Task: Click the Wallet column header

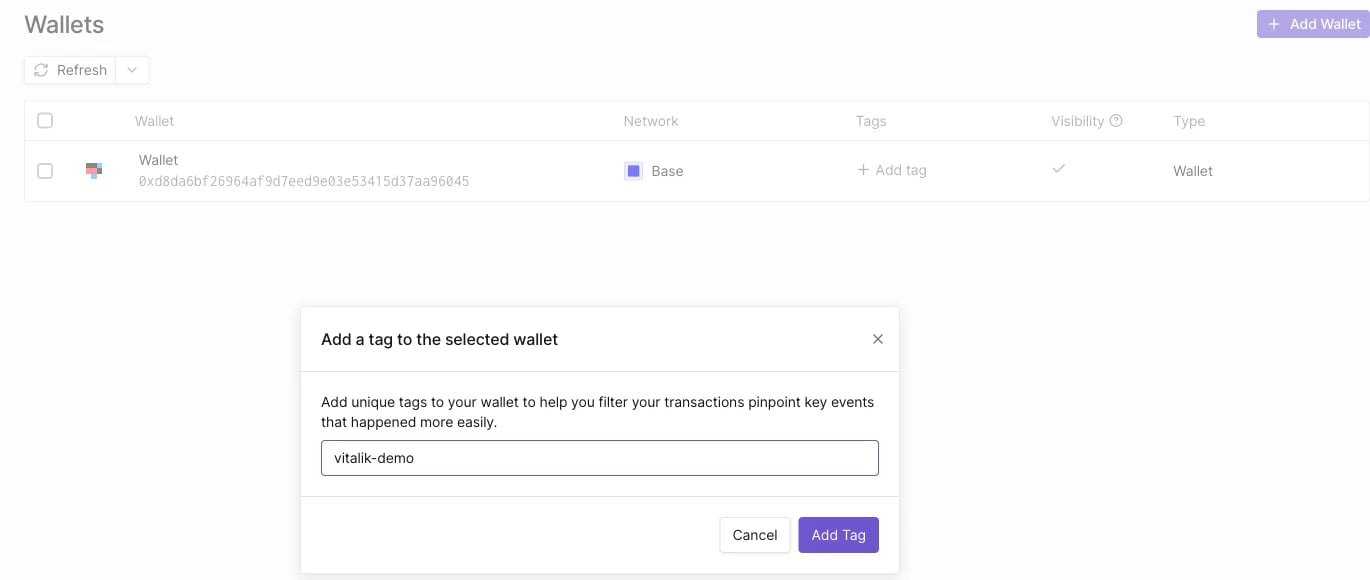Action: pos(155,121)
